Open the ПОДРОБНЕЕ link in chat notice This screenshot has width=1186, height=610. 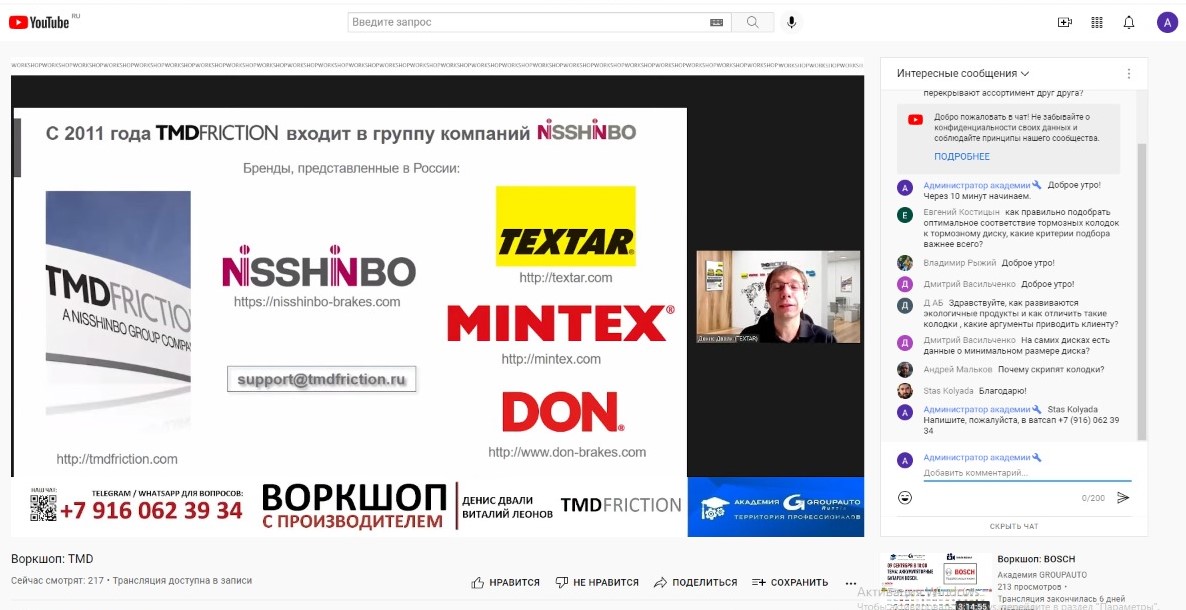(x=961, y=157)
